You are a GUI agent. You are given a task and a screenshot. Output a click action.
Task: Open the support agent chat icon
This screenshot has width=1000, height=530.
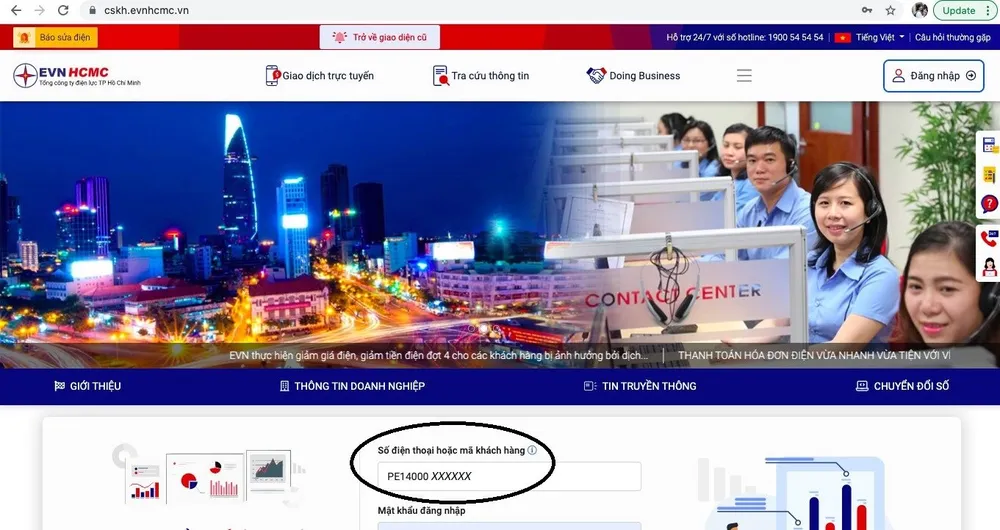989,267
